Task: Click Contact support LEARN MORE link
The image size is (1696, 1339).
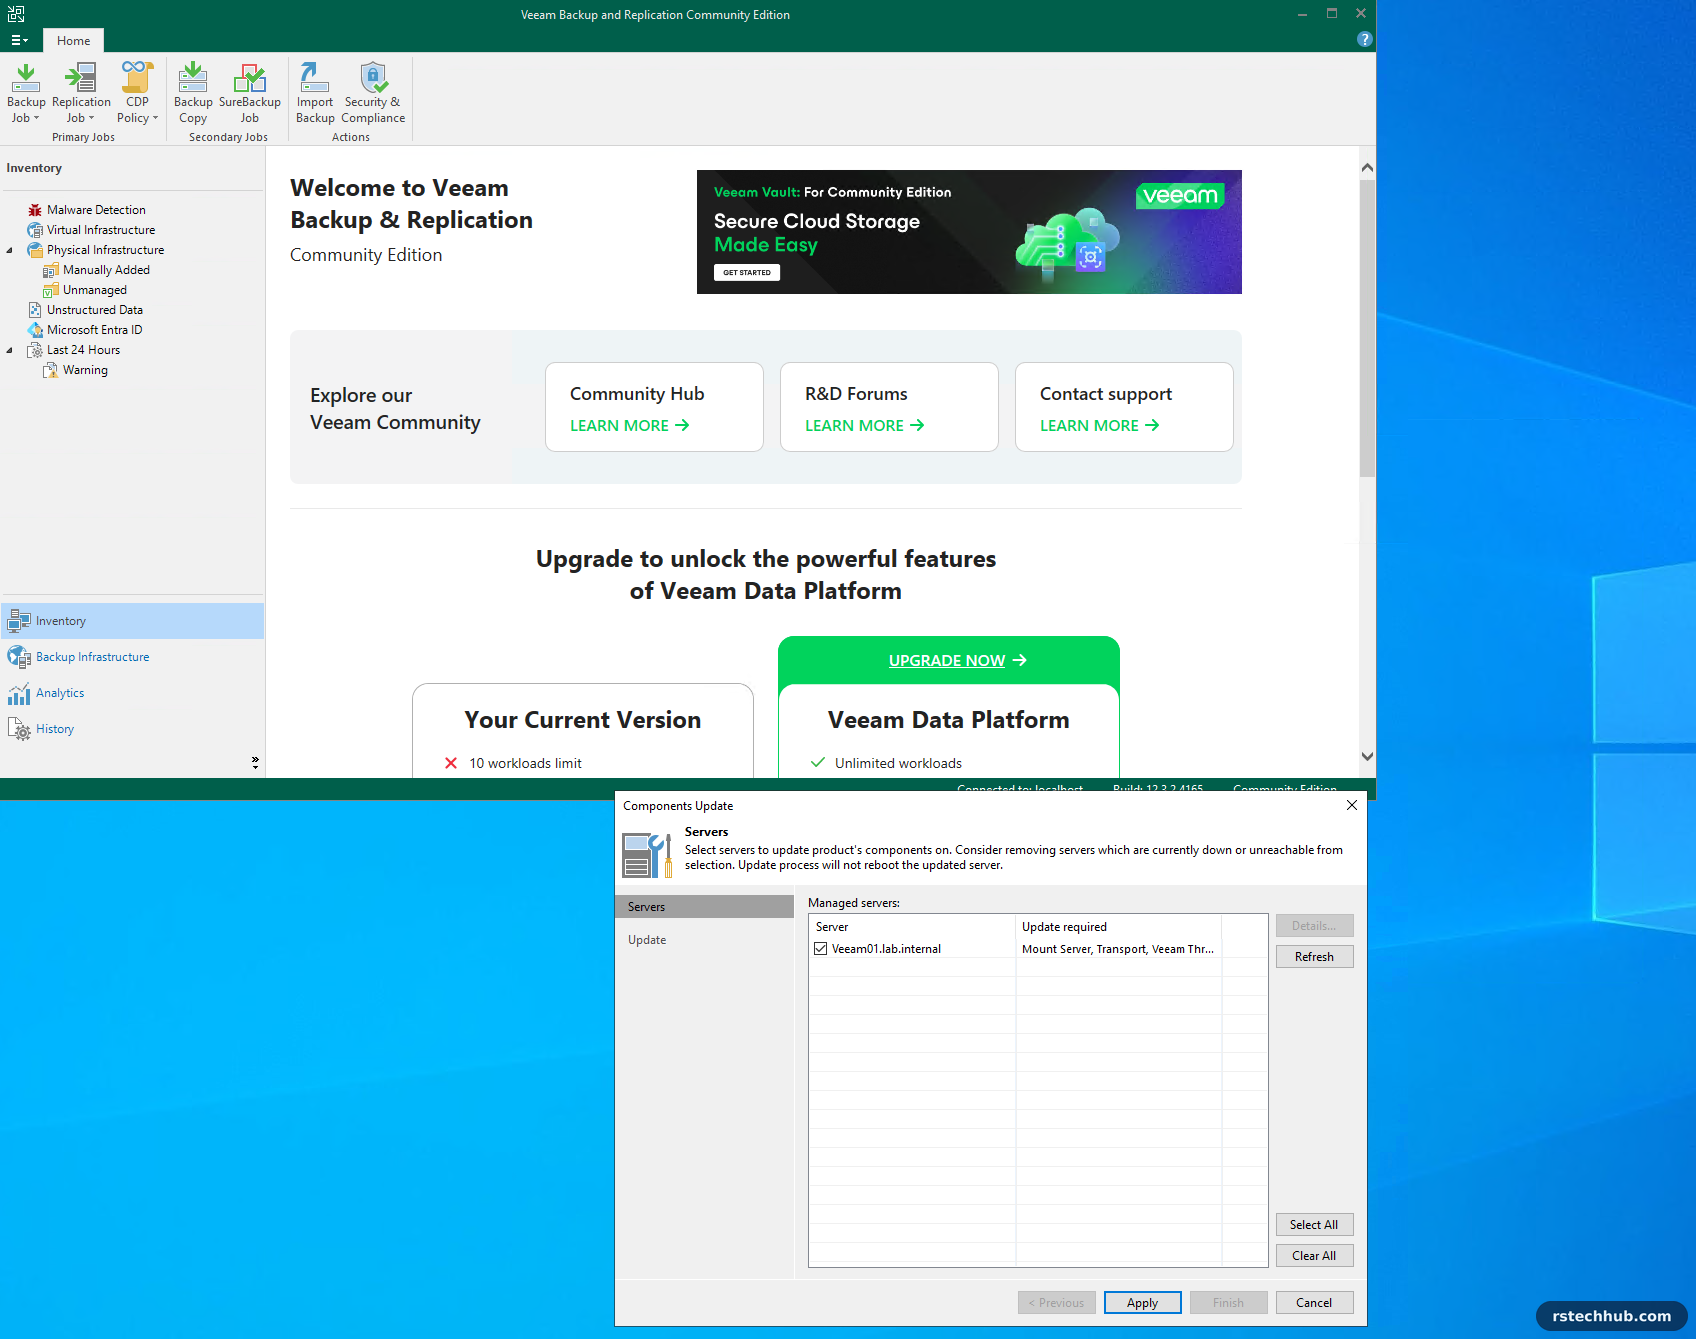Action: point(1099,426)
